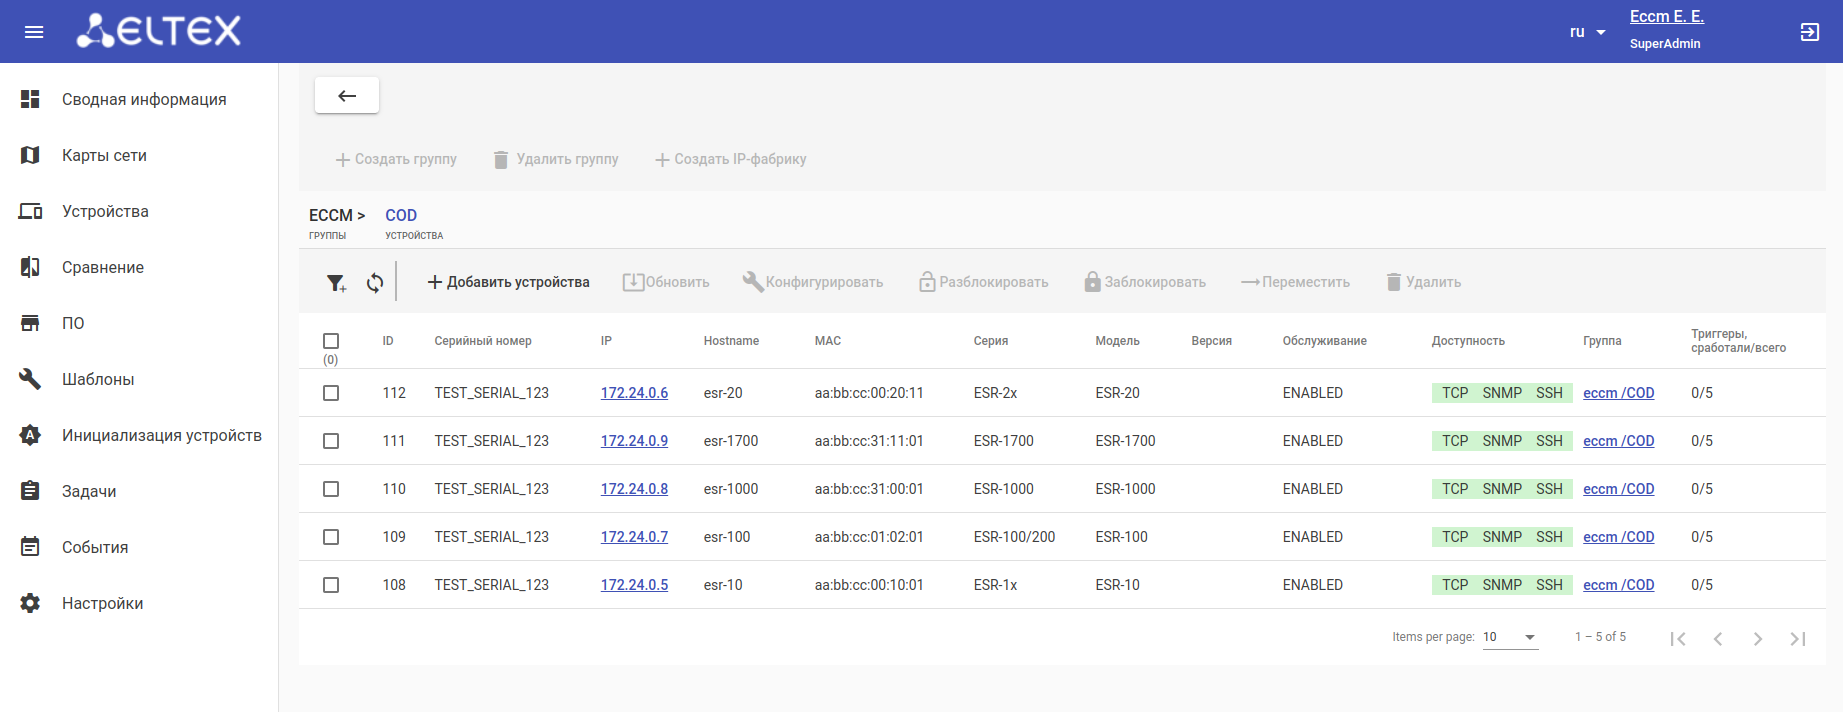Click the Settings gear icon in sidebar
Screen dimensions: 1843x712
click(x=31, y=603)
